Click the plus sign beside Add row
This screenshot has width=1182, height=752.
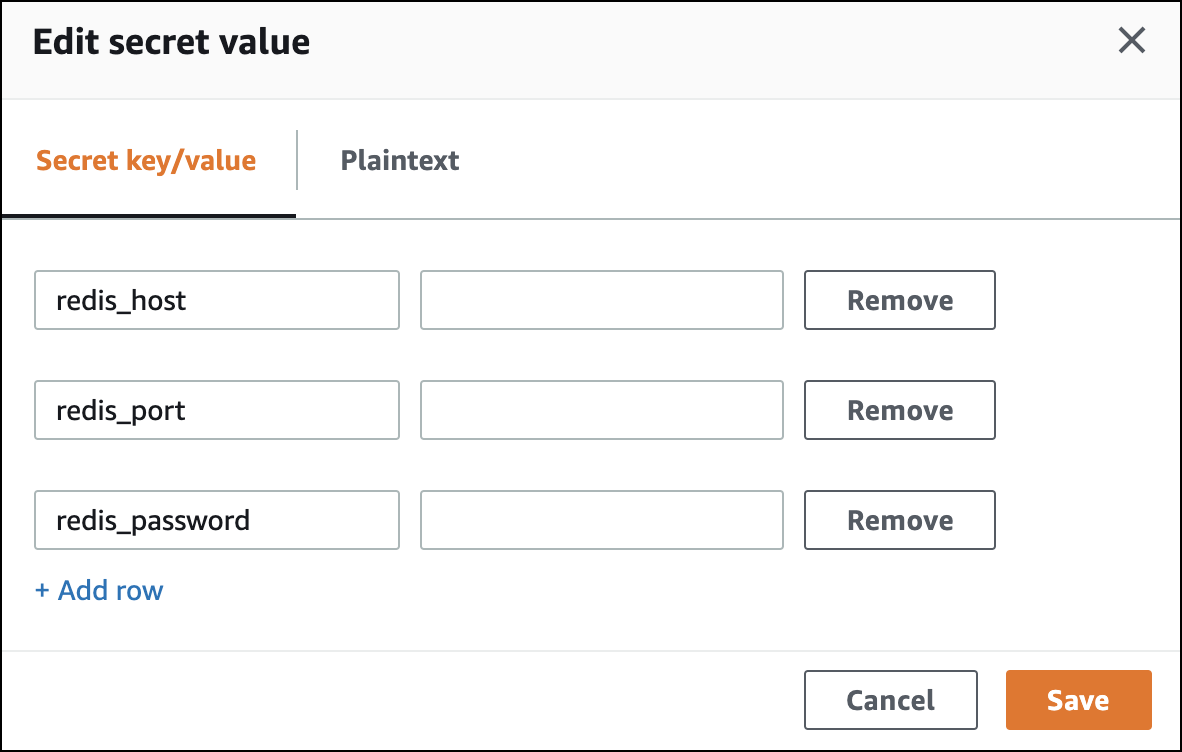pos(42,591)
